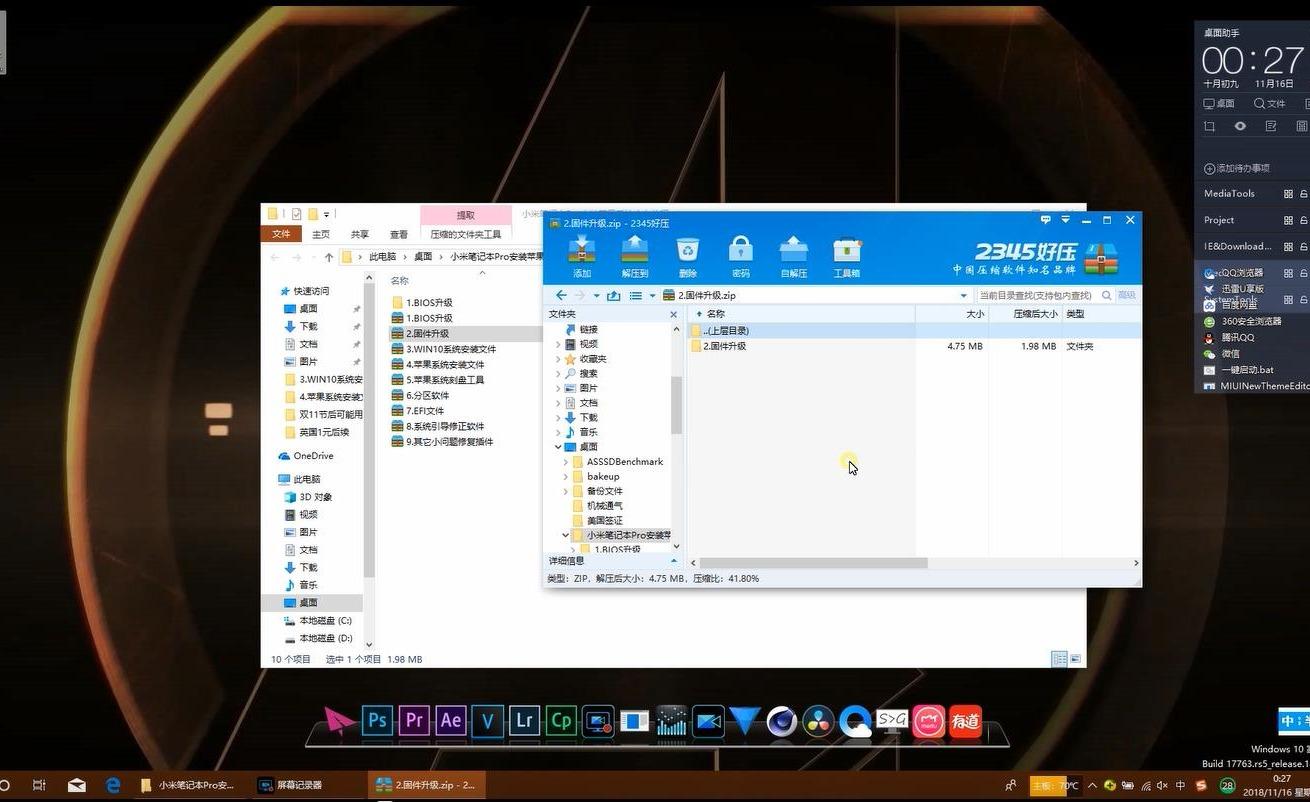Open the 2345好压 title bar menu dropdown
Image resolution: width=1310 pixels, height=802 pixels.
point(1066,220)
